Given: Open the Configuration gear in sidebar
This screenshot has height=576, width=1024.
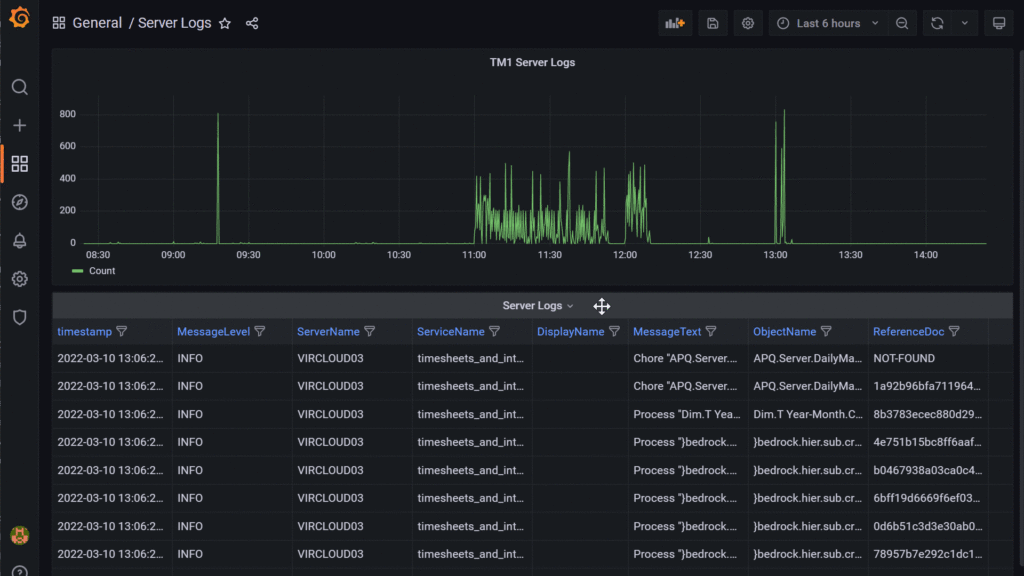Looking at the screenshot, I should coord(19,279).
